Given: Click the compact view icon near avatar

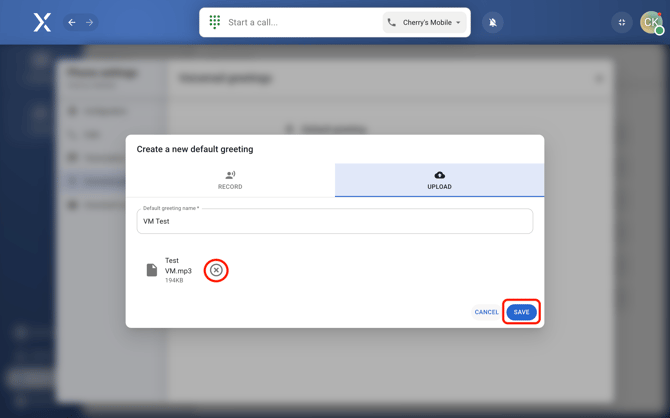Looking at the screenshot, I should (x=622, y=22).
